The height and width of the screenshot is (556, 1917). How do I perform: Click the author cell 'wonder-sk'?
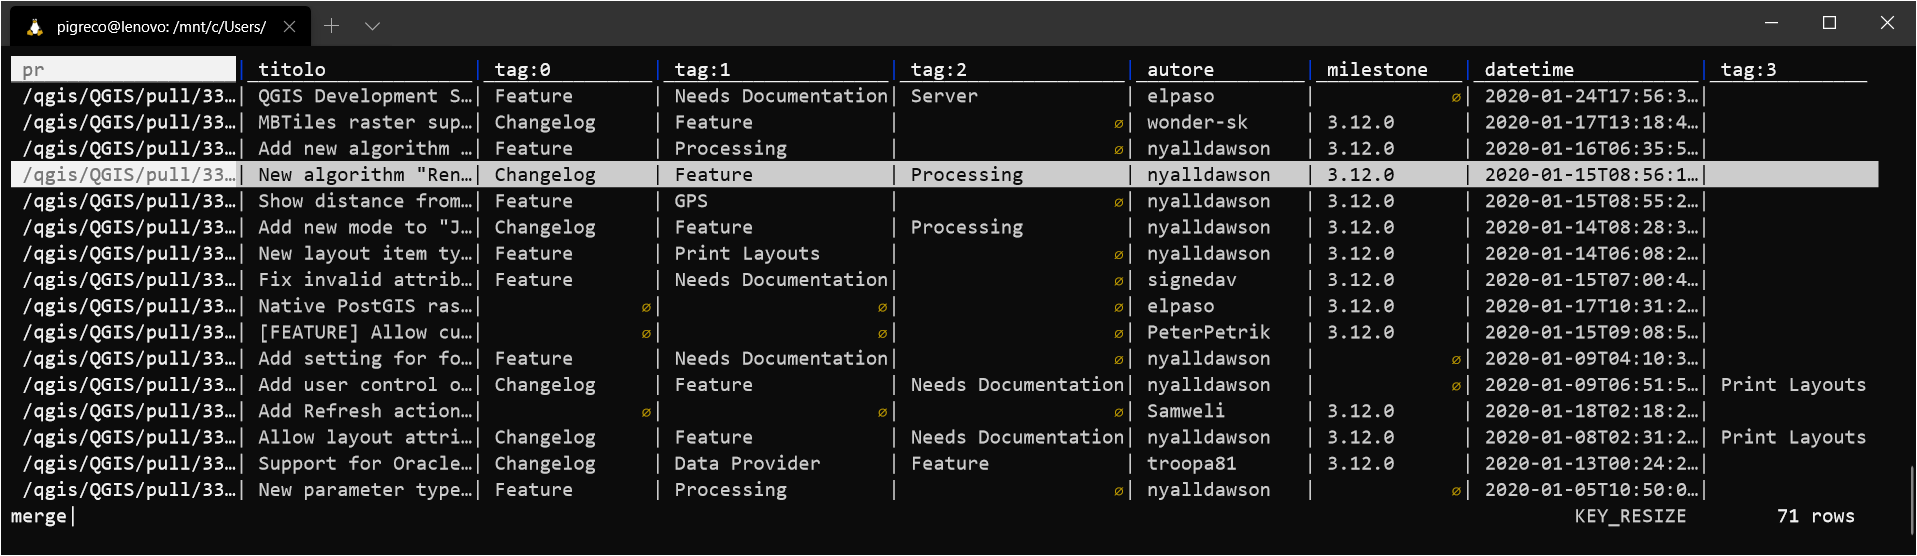tap(1197, 122)
